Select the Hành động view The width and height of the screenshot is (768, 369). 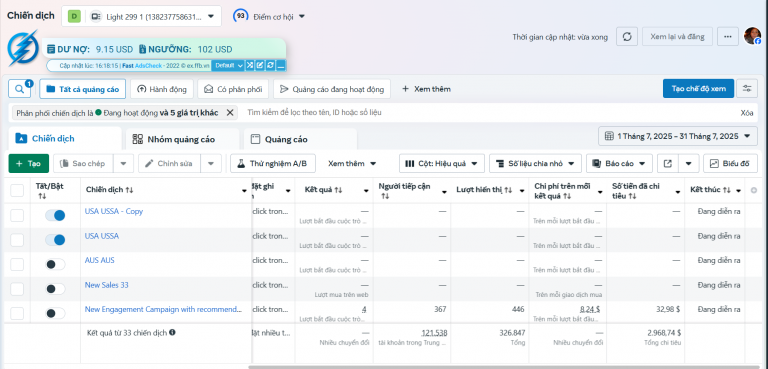(x=162, y=89)
